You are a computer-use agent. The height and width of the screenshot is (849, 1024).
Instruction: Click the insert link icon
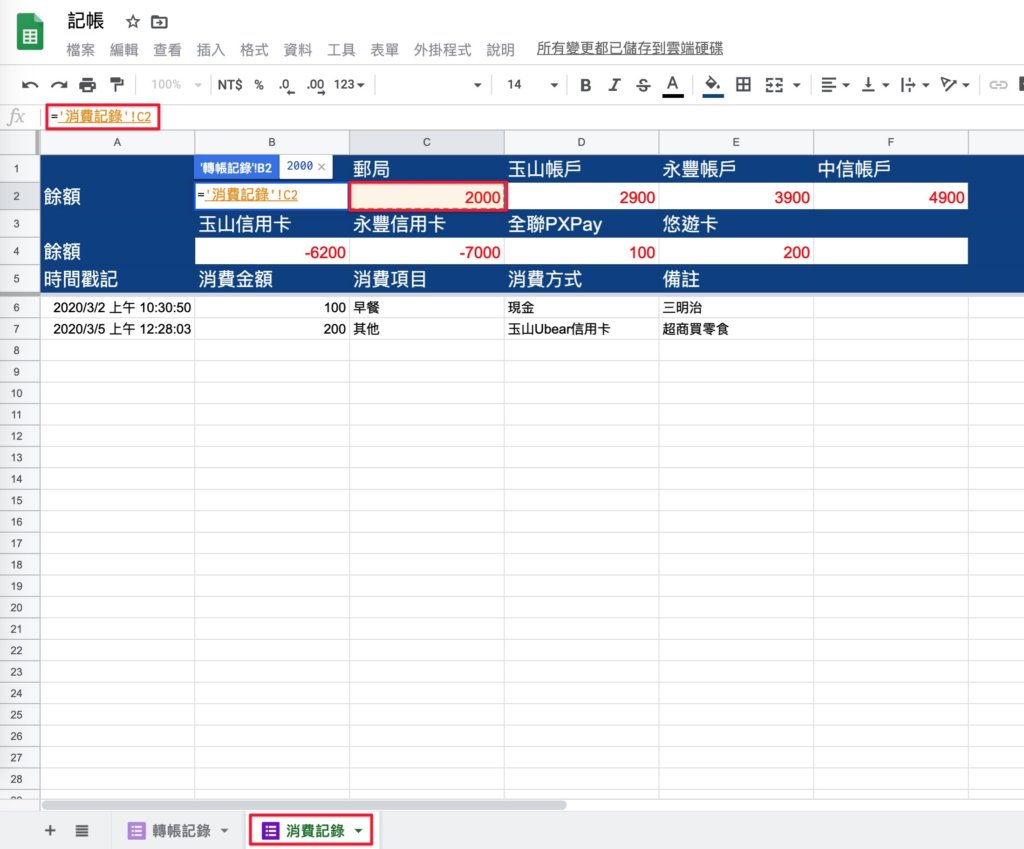(998, 85)
